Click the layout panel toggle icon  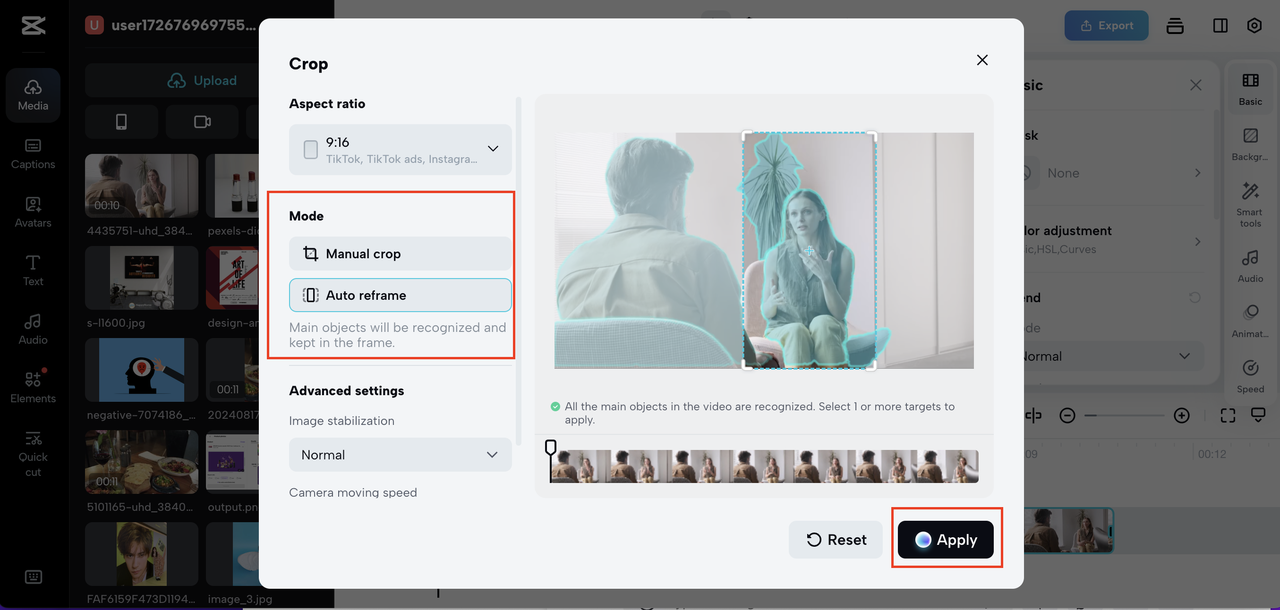tap(1220, 25)
